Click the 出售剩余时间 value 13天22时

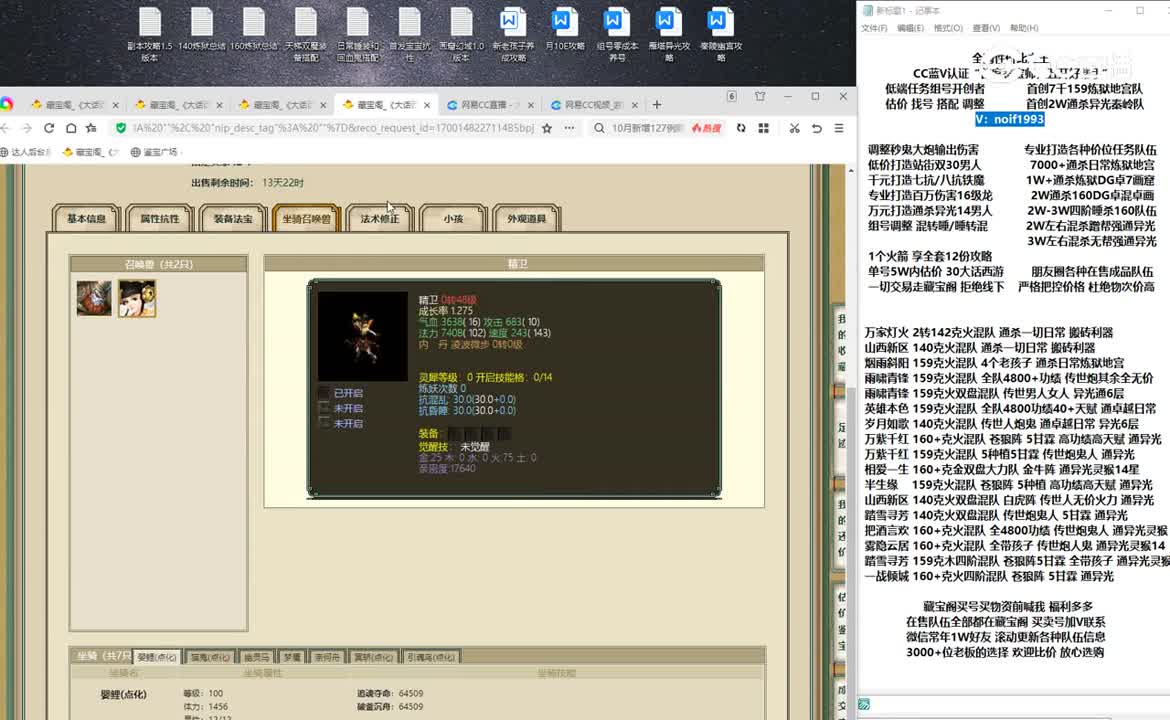[283, 183]
